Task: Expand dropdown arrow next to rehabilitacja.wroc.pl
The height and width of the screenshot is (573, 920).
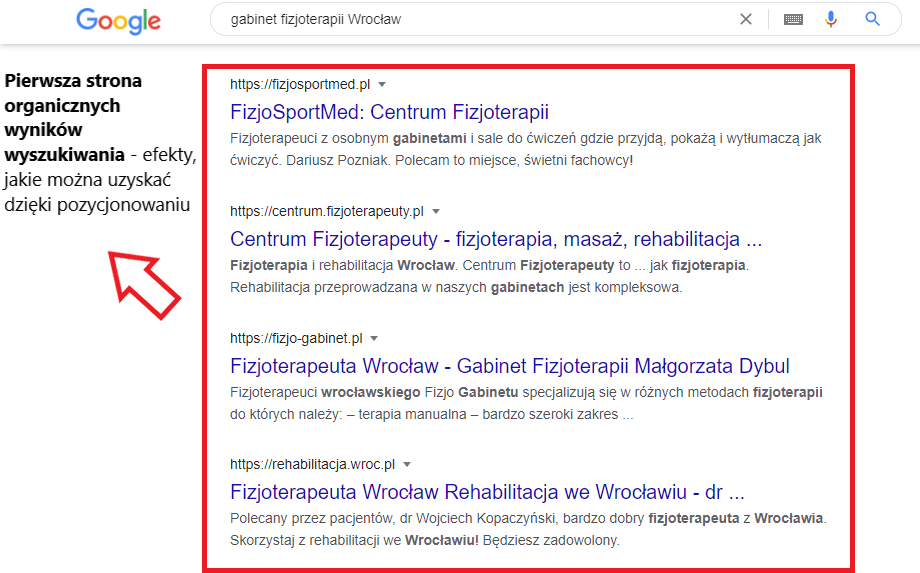Action: click(407, 464)
